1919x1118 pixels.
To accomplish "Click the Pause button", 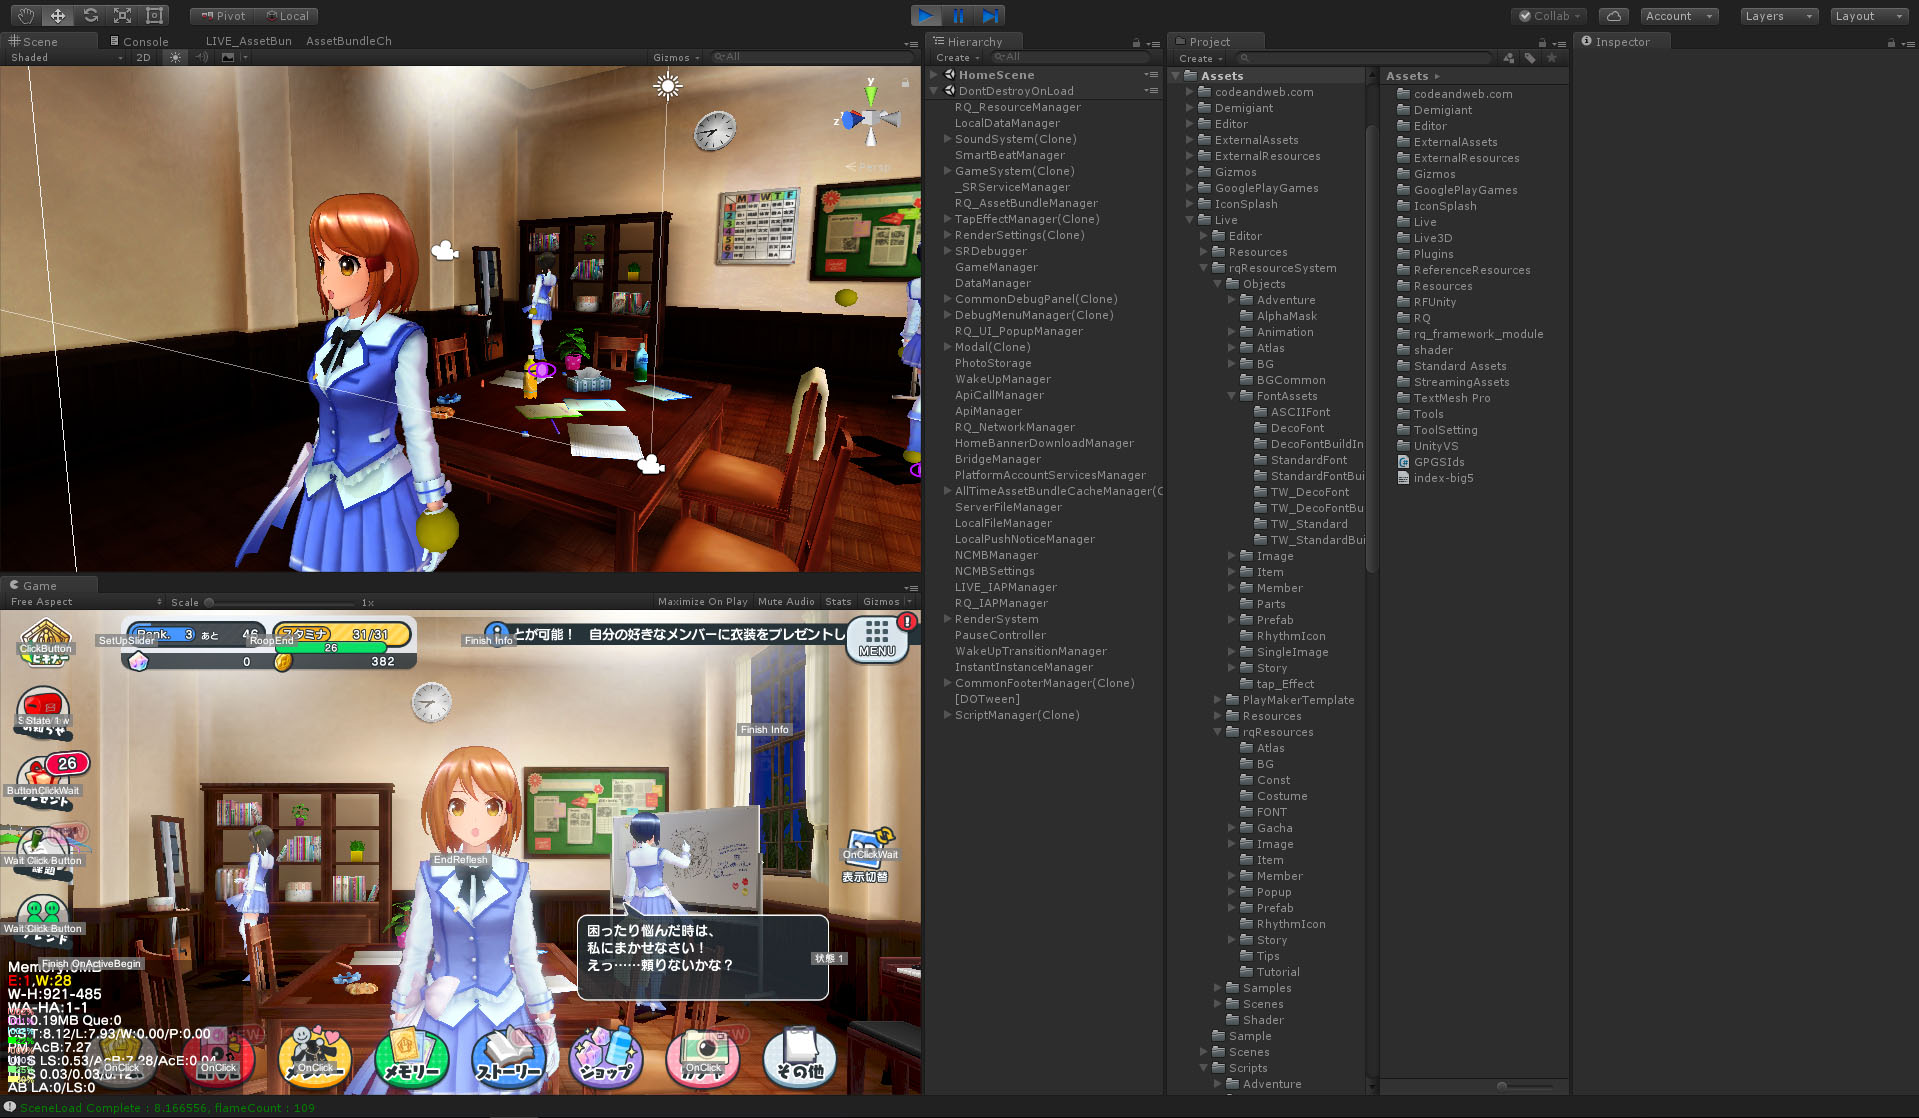I will click(x=958, y=15).
